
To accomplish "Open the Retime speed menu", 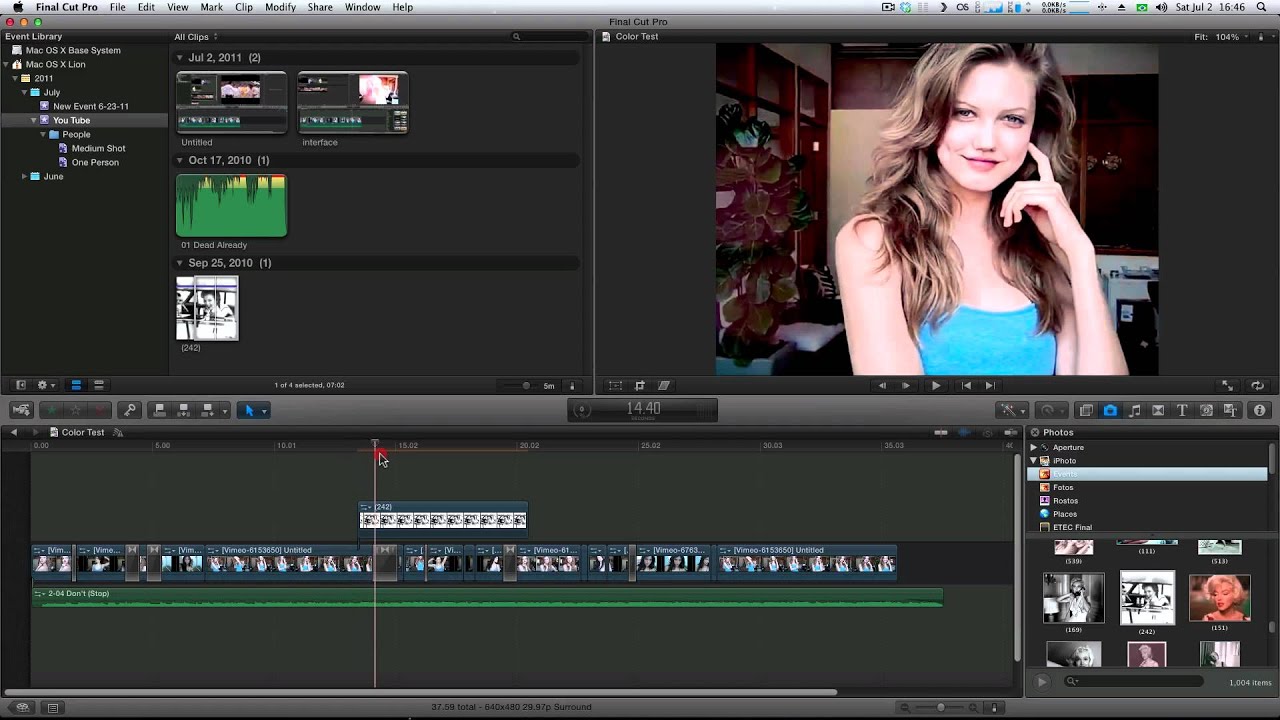I will click(1052, 410).
